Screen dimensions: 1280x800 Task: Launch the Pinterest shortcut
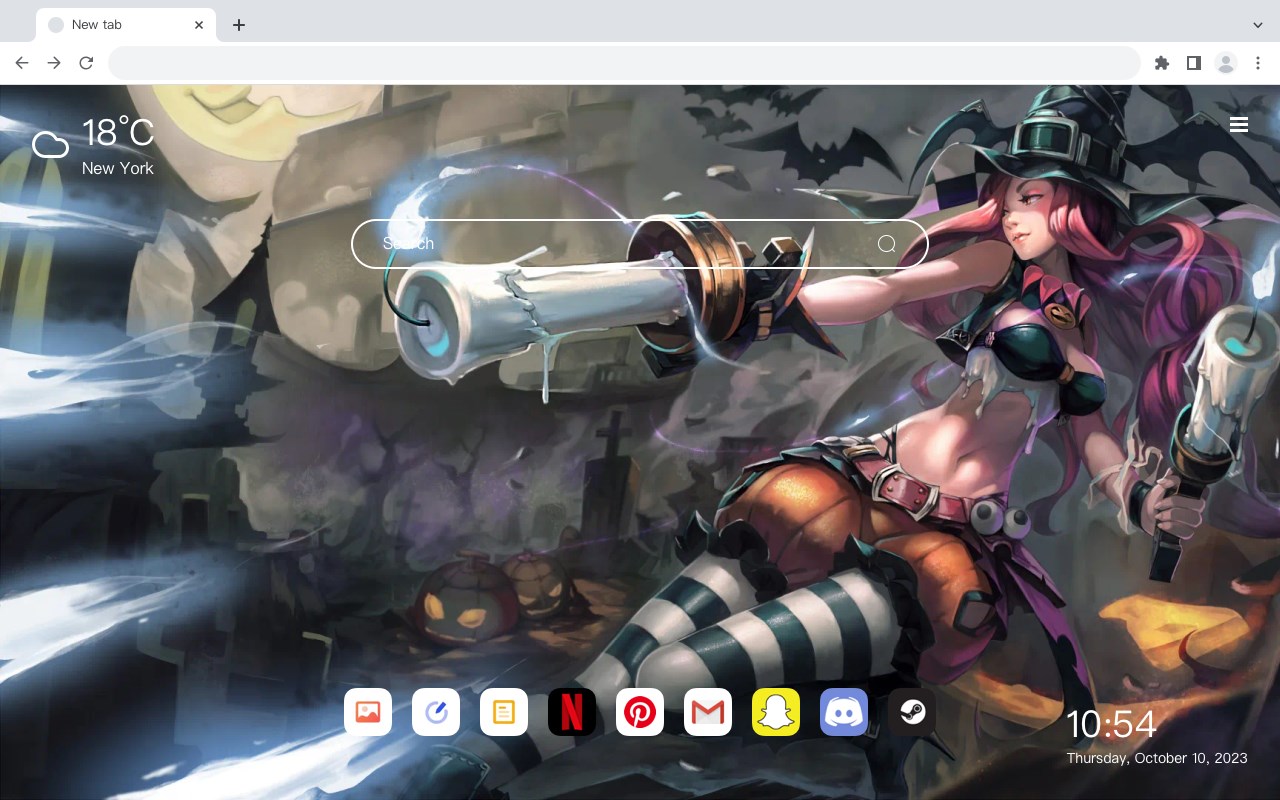(x=640, y=712)
